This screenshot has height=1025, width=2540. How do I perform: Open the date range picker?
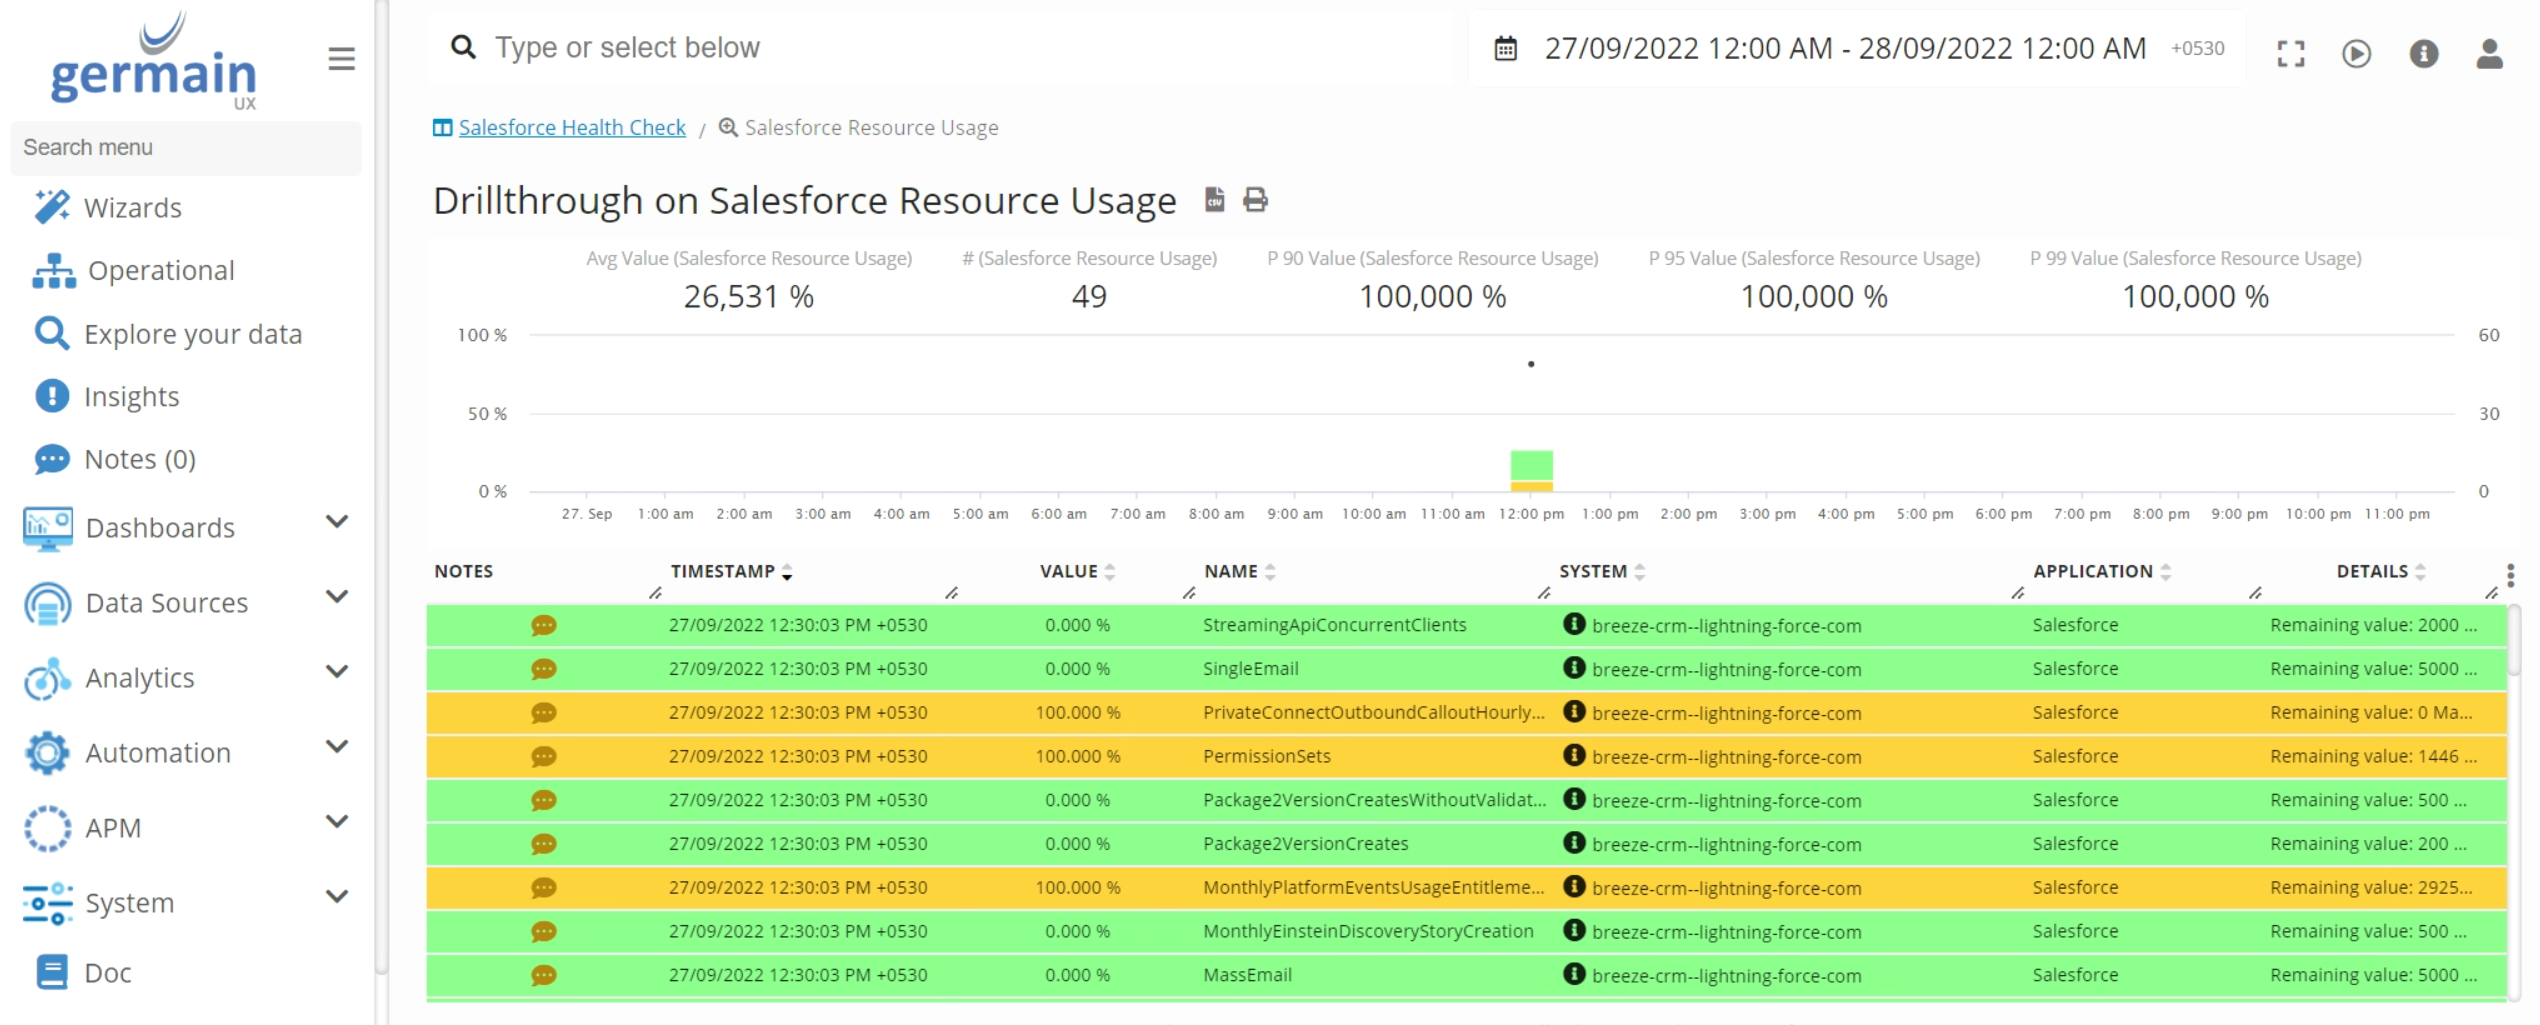pos(1845,49)
